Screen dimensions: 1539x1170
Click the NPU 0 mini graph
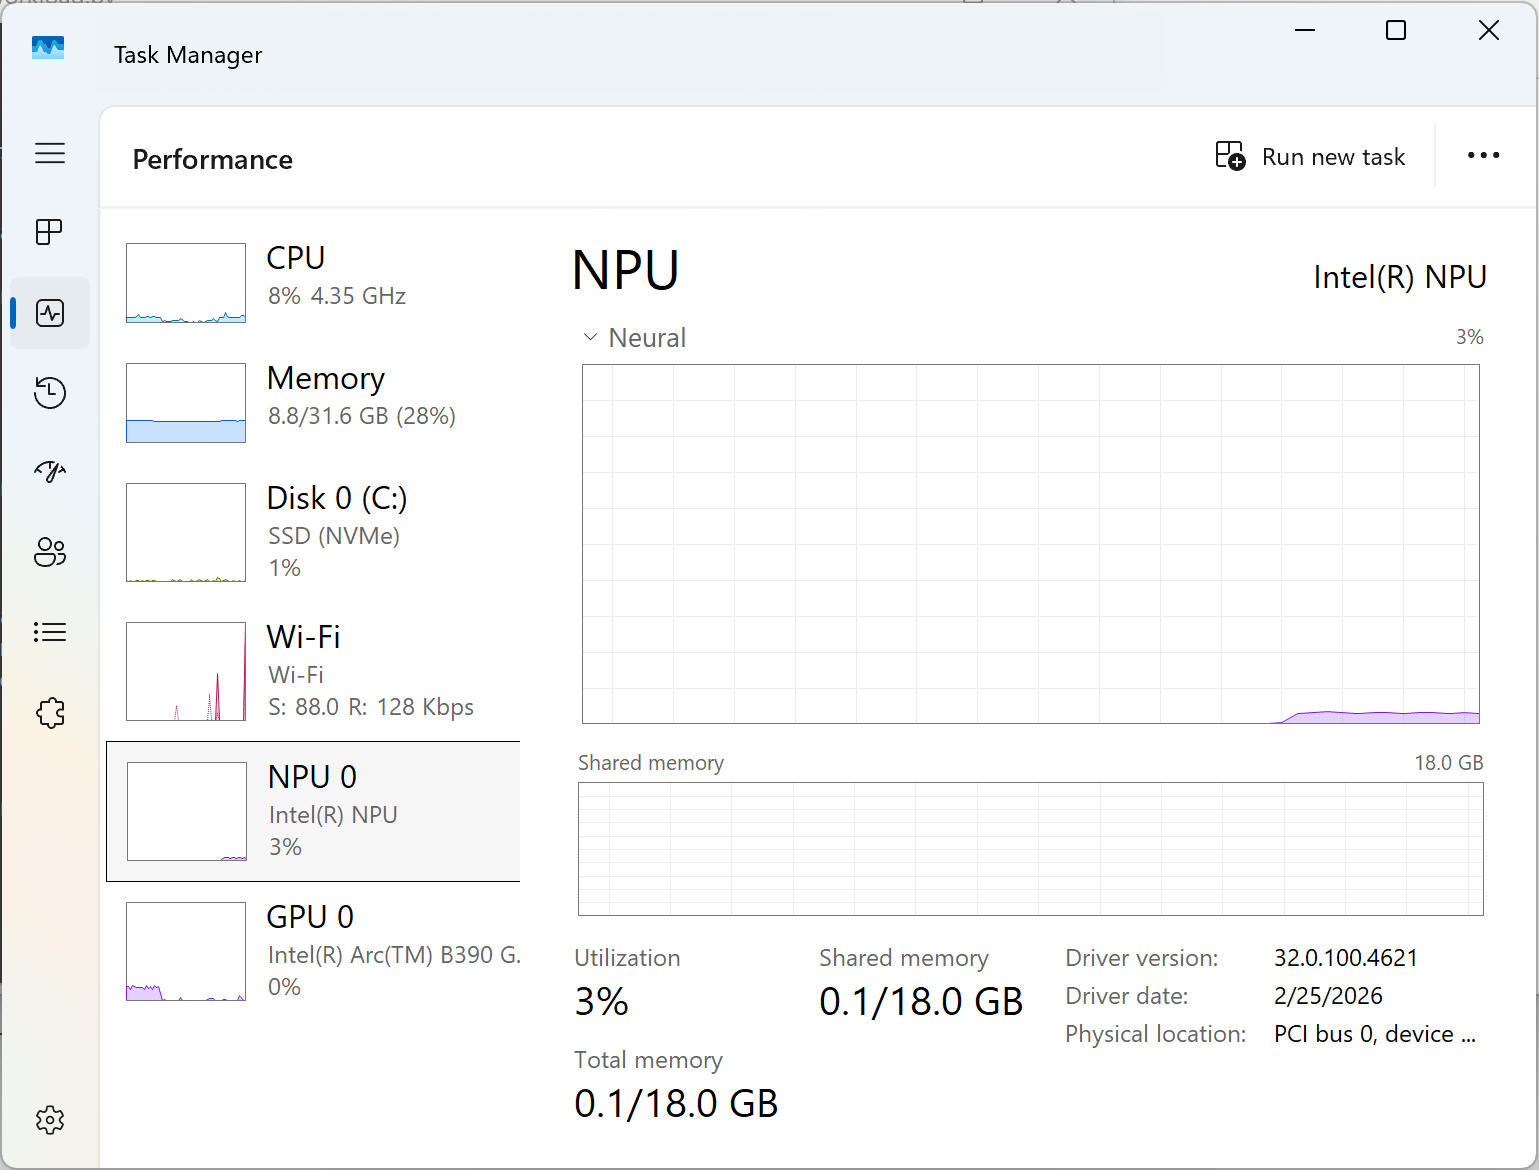187,811
